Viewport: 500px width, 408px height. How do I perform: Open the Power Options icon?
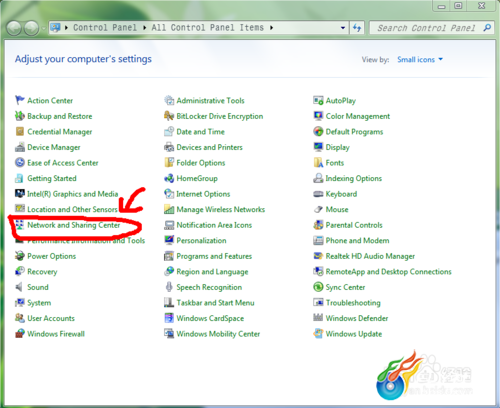[20, 256]
